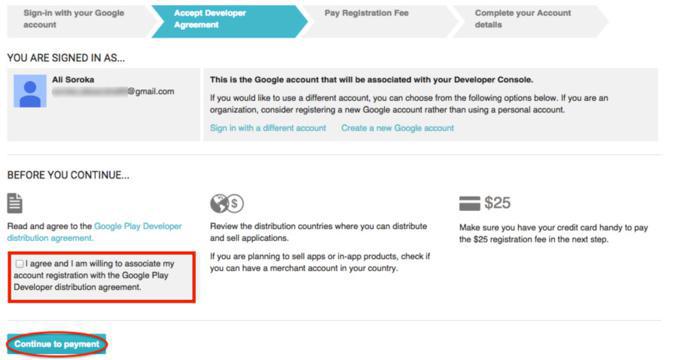Click Sign in with a different account

coord(268,128)
